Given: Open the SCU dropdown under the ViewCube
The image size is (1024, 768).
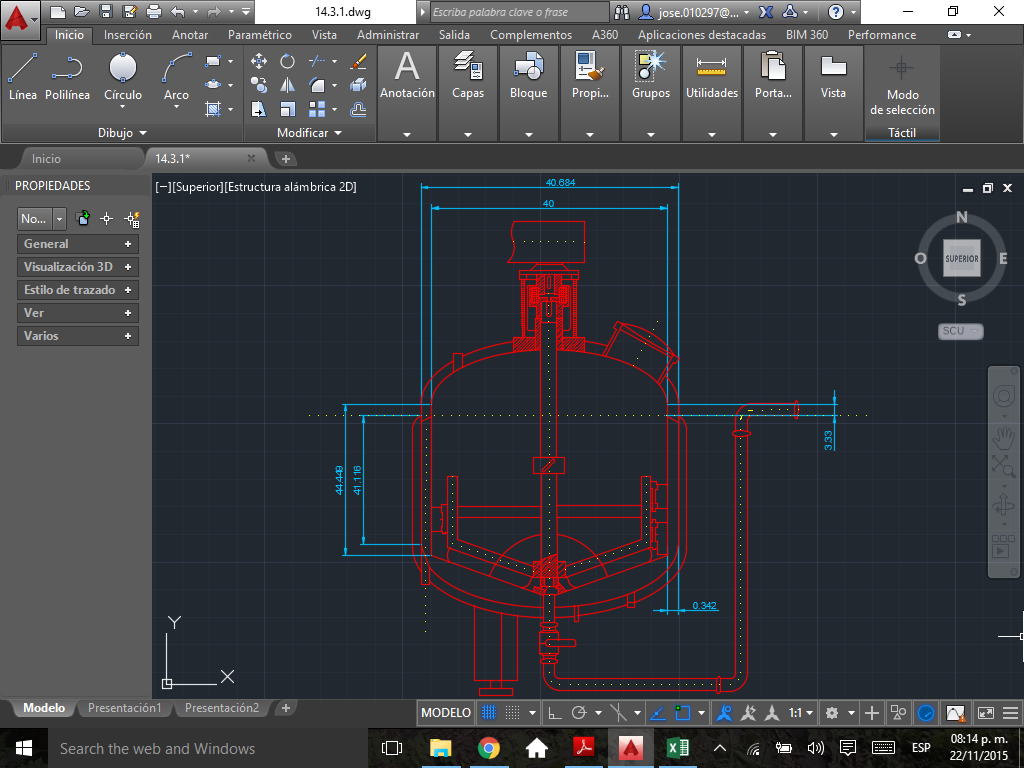Looking at the screenshot, I should pos(961,331).
